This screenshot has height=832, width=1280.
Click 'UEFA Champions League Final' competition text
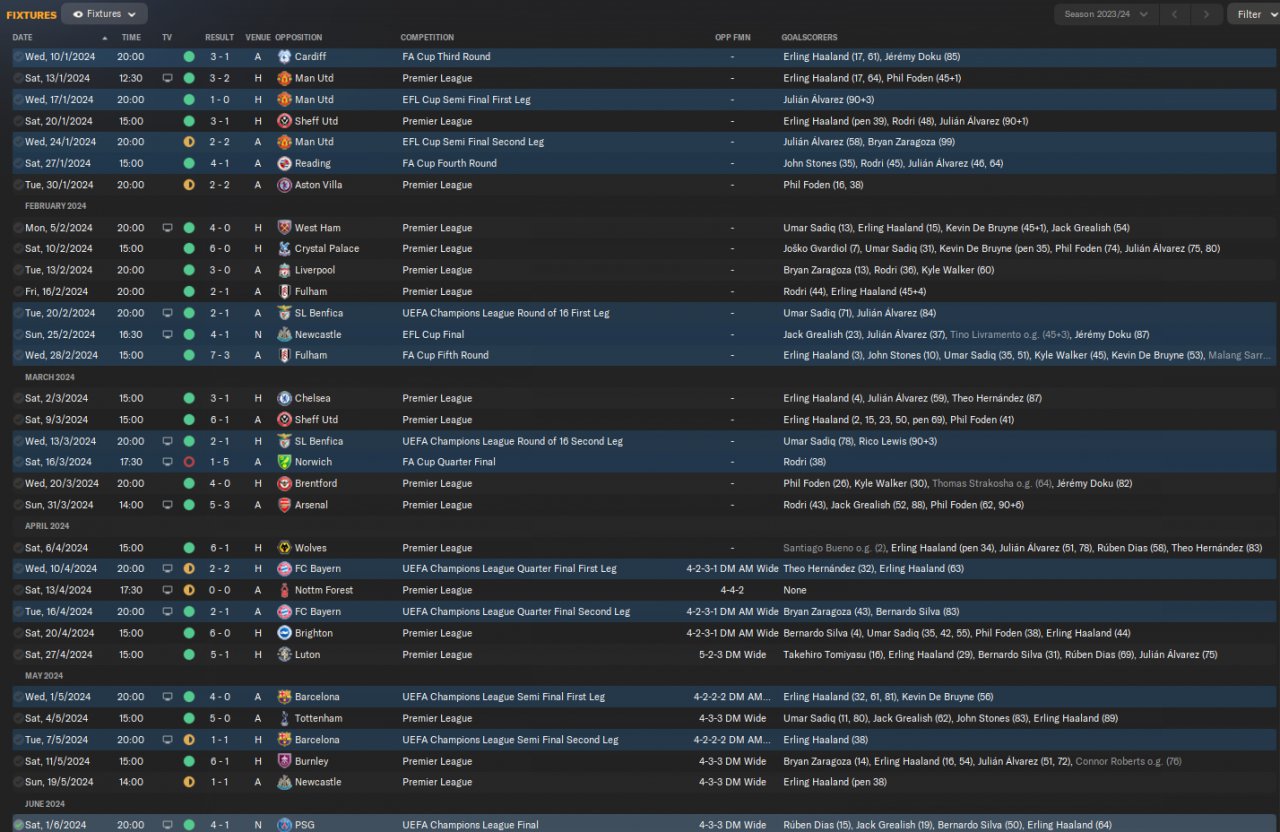471,825
